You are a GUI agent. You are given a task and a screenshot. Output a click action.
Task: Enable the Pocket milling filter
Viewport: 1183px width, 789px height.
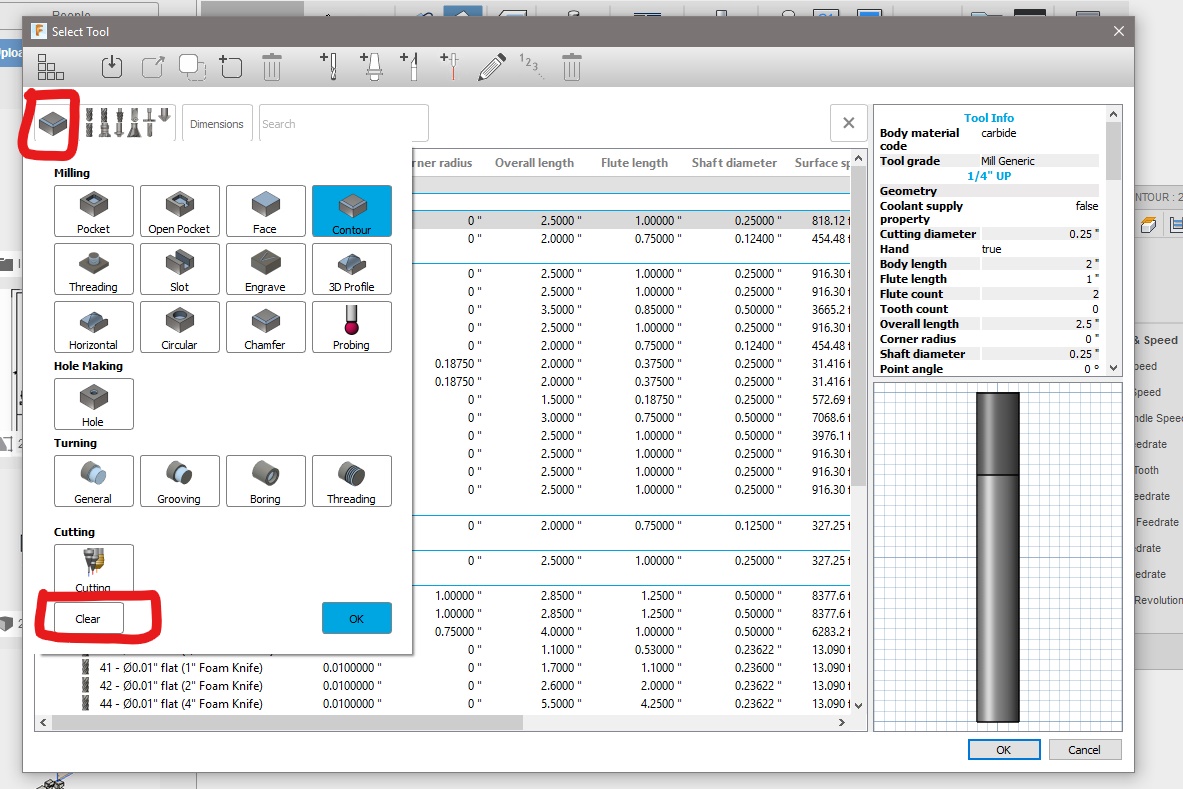pyautogui.click(x=93, y=210)
